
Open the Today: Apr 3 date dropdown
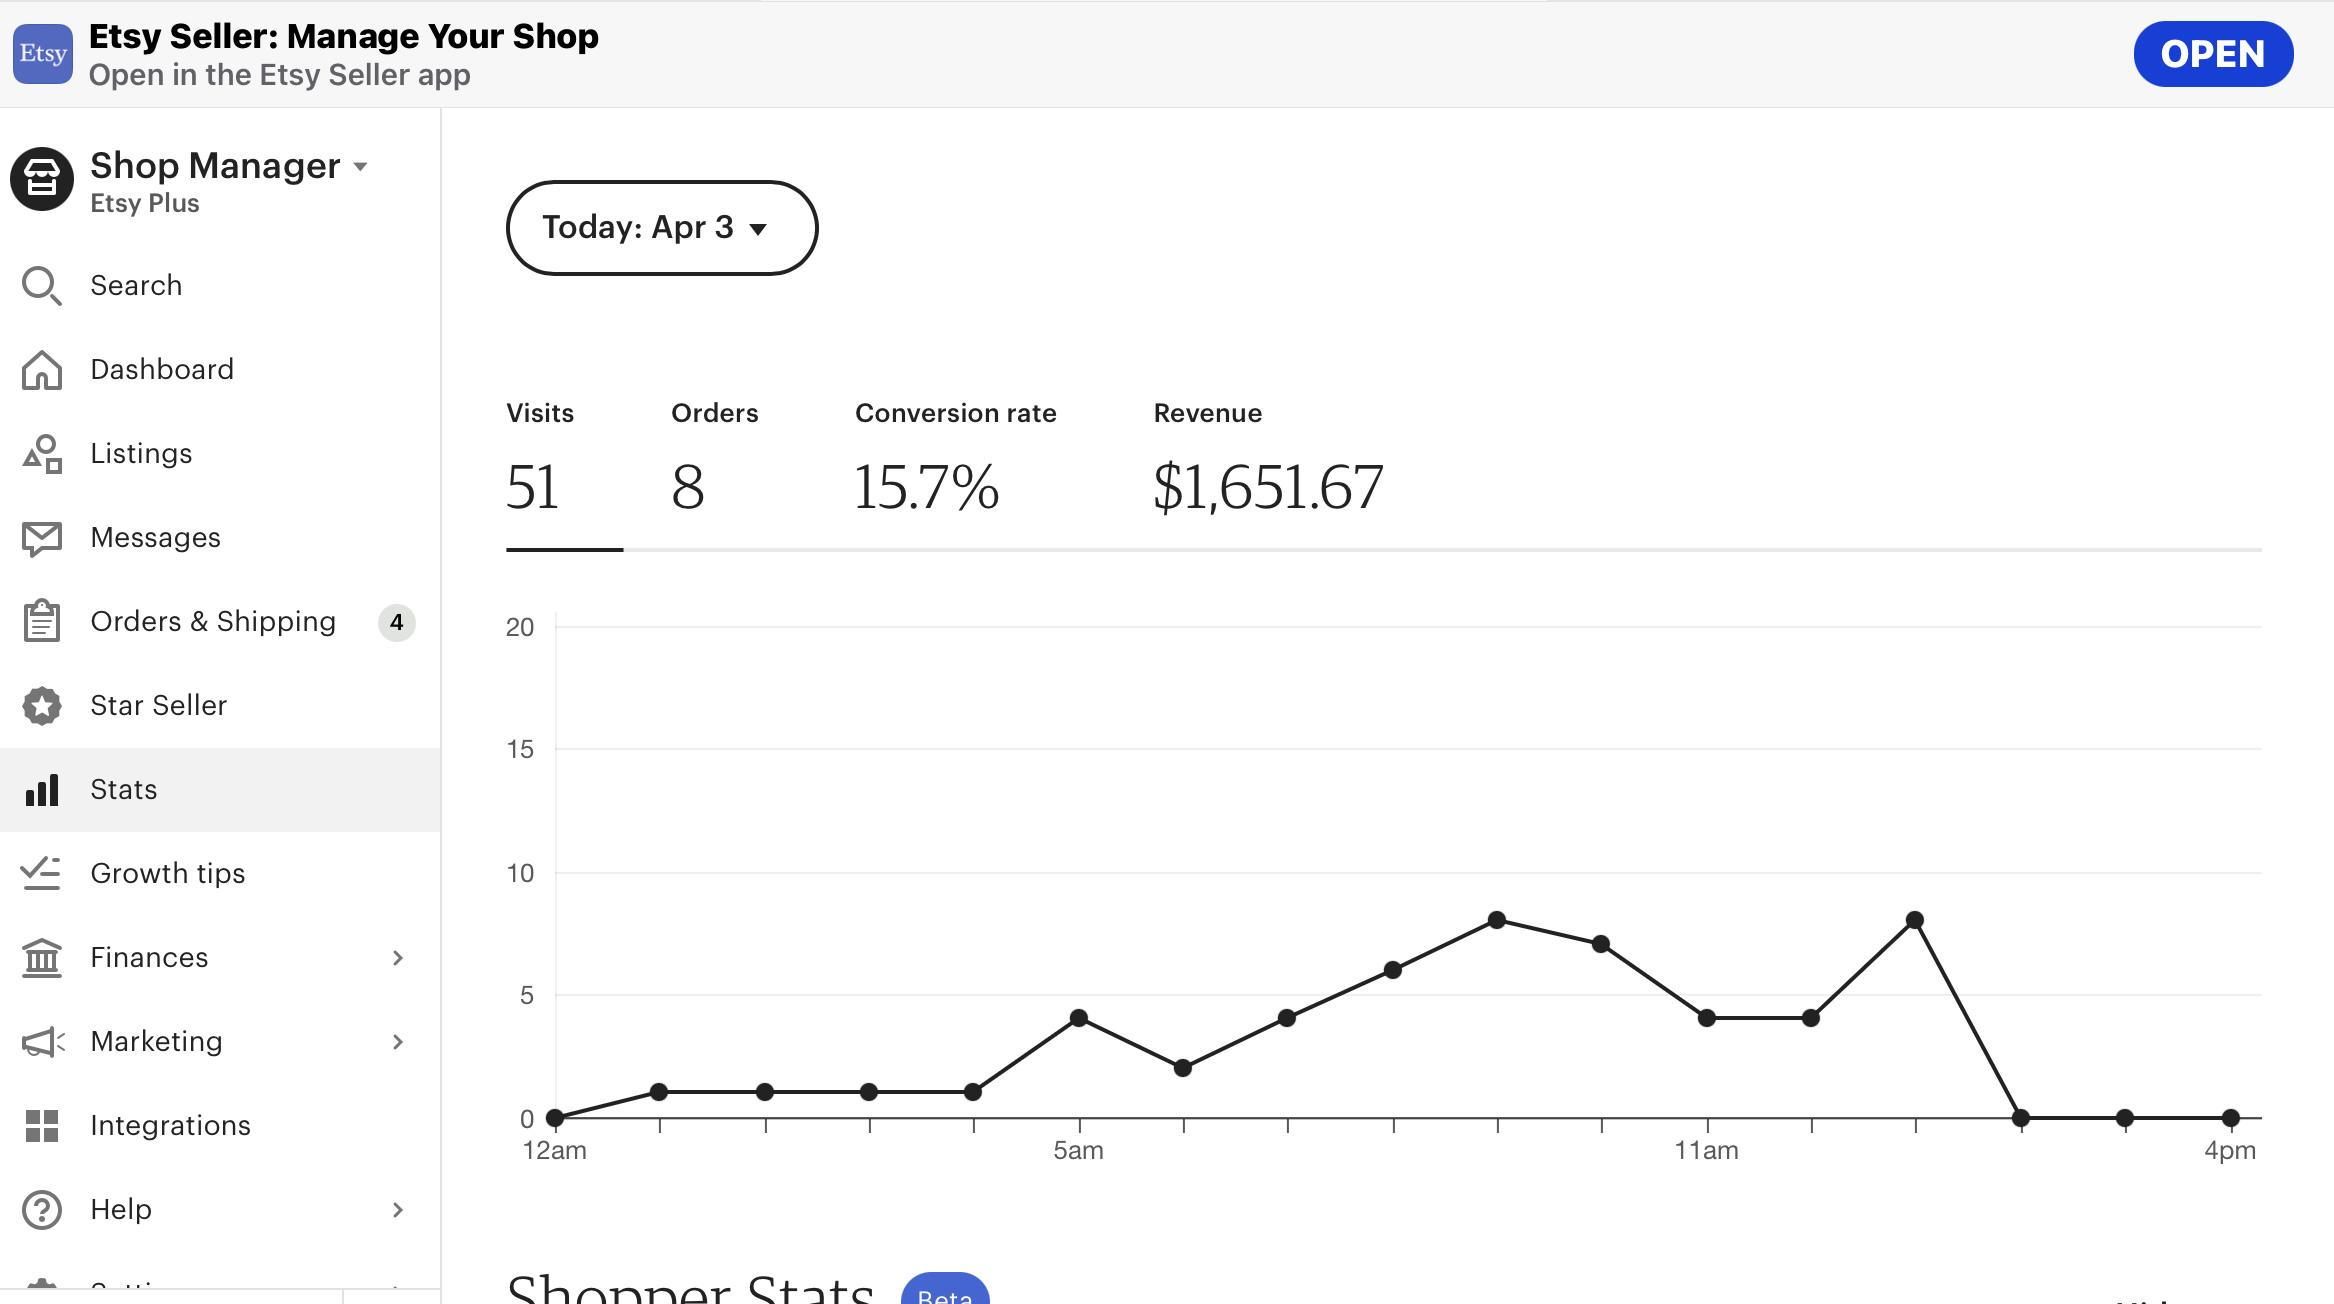tap(661, 228)
